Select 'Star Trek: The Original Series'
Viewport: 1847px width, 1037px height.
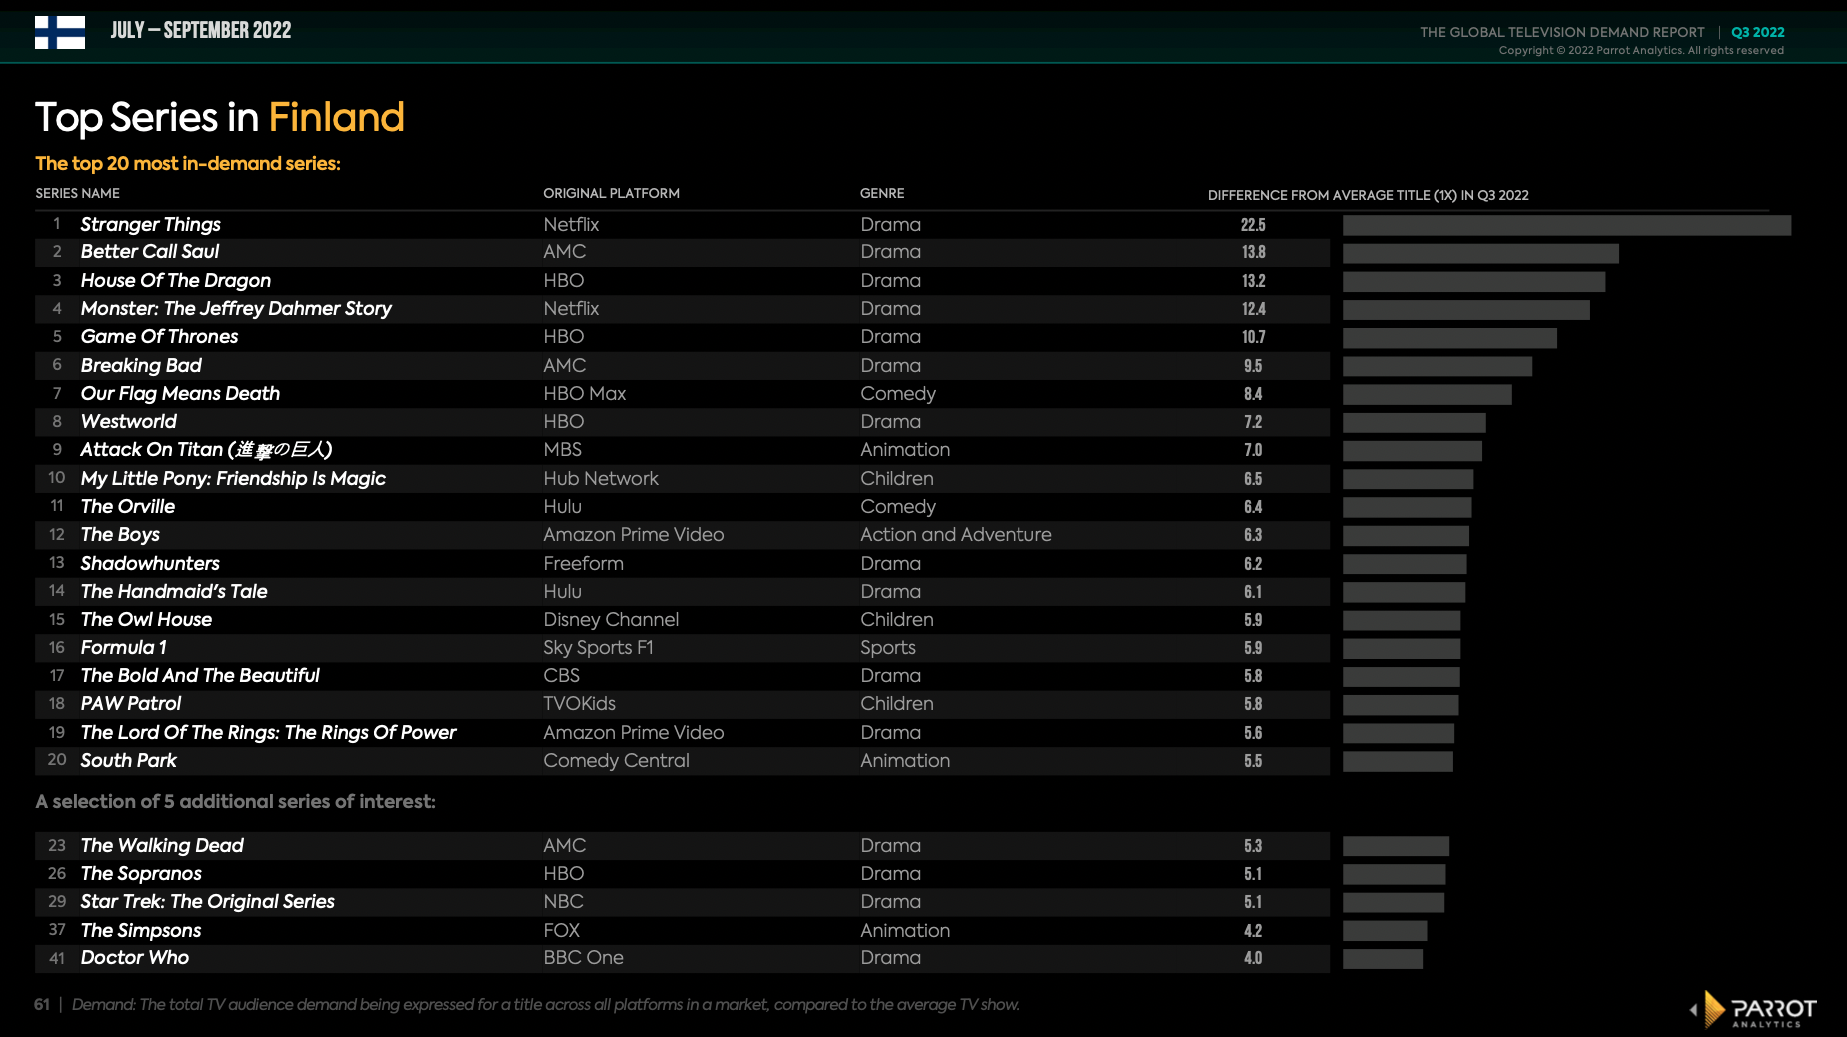click(x=207, y=902)
